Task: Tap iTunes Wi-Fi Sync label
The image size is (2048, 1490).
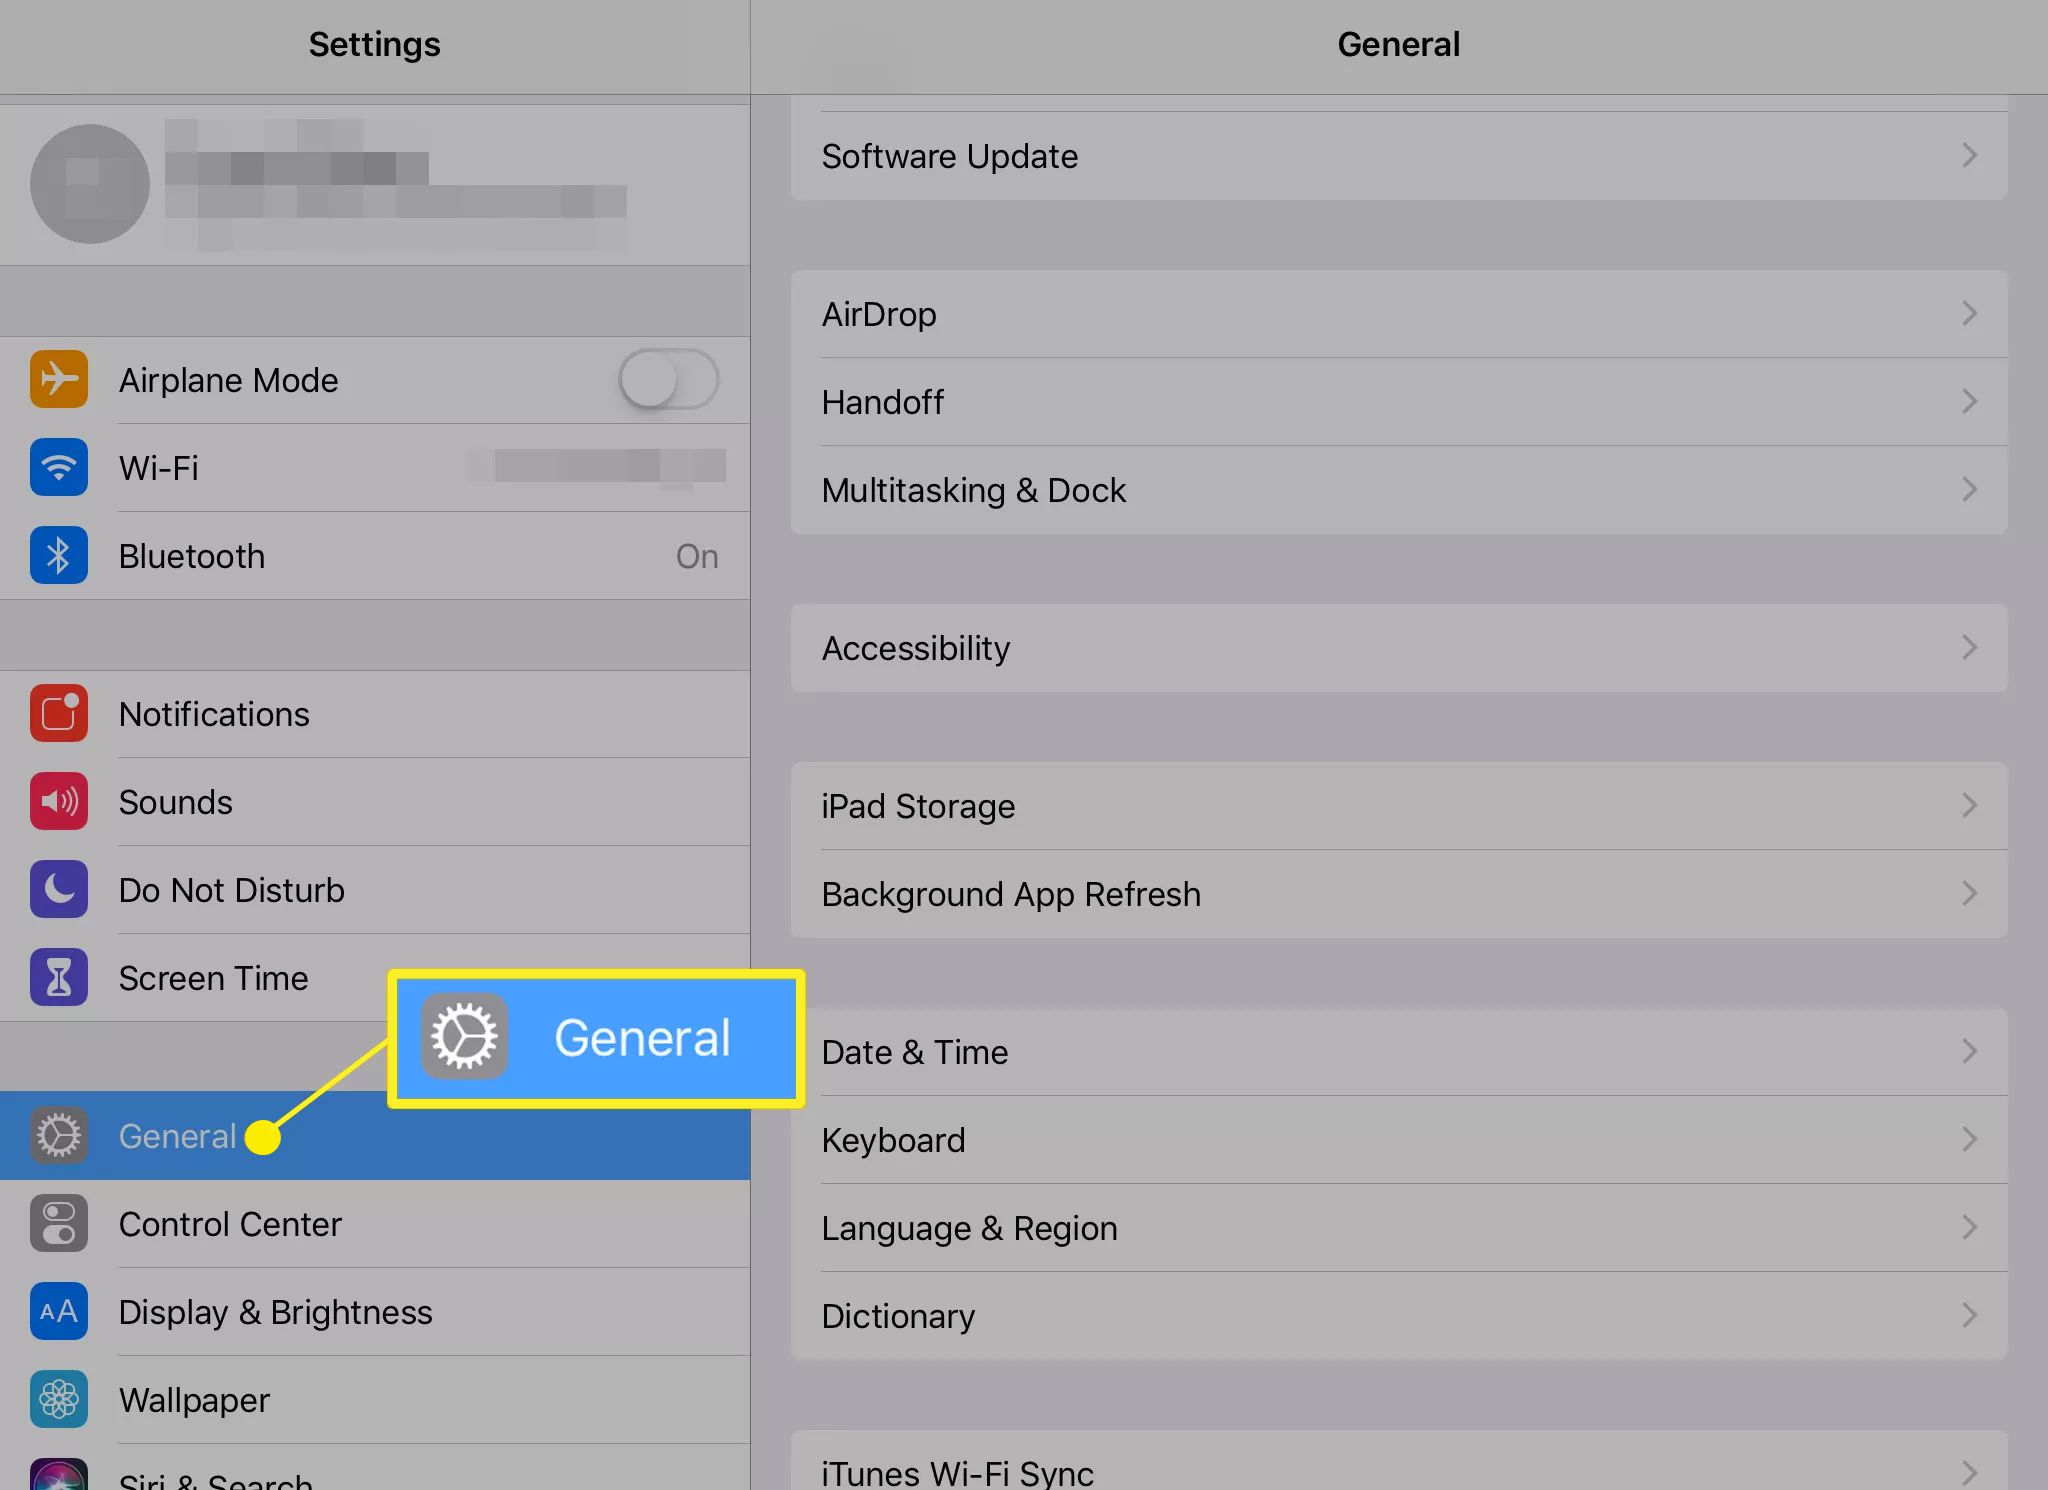Action: pyautogui.click(x=957, y=1473)
